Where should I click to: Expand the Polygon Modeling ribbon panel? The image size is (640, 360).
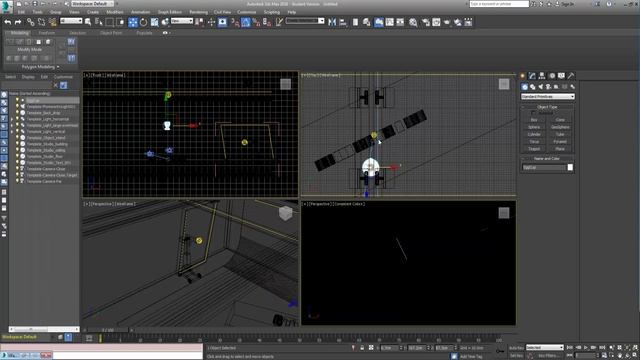point(40,67)
